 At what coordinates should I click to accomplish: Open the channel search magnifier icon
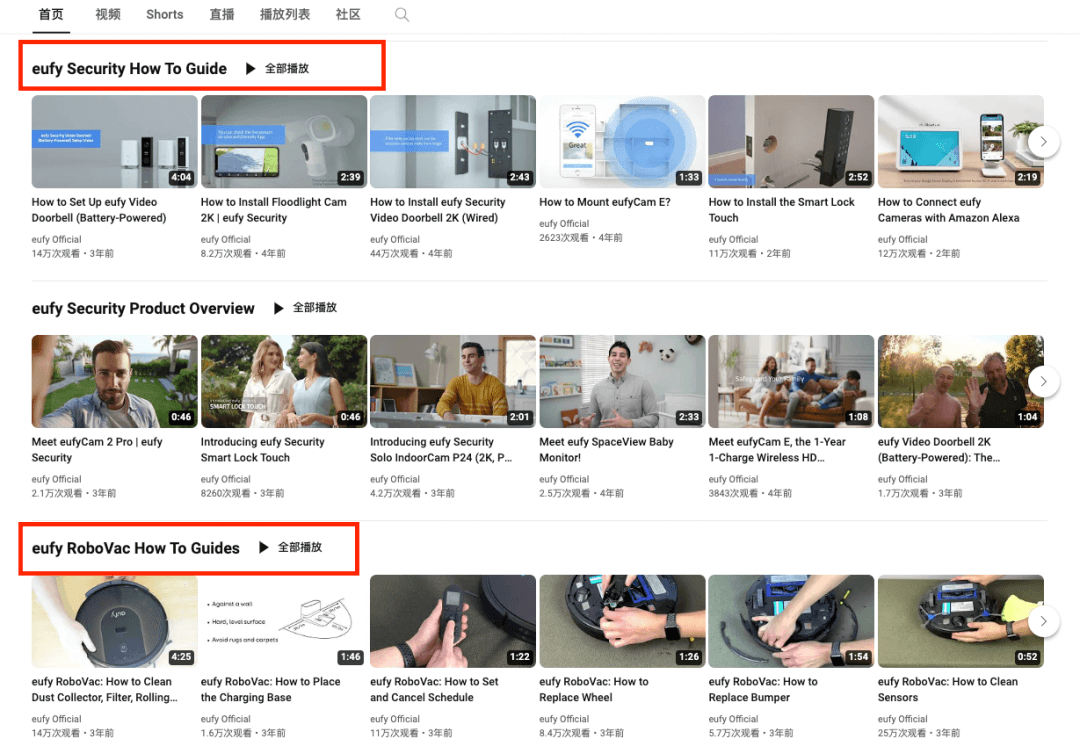click(x=402, y=14)
